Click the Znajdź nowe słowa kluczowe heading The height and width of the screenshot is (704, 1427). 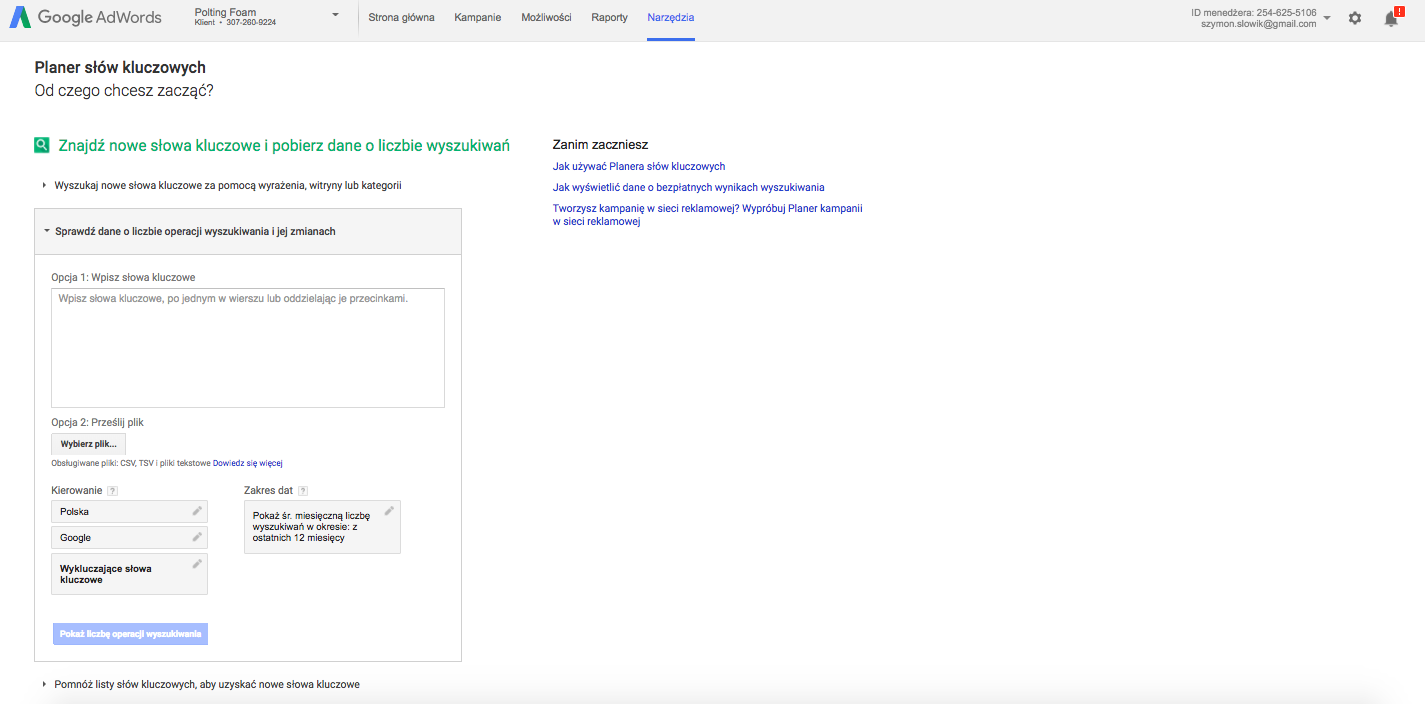(x=284, y=145)
